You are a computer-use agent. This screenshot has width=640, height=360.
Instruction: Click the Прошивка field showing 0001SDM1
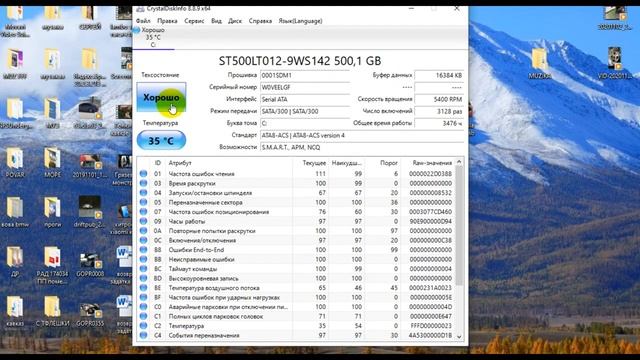click(x=305, y=76)
